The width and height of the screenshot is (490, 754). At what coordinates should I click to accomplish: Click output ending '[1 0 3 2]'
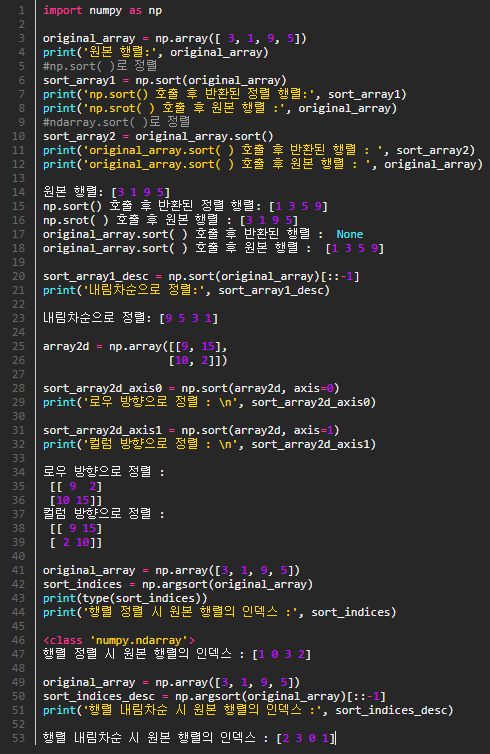(x=176, y=654)
